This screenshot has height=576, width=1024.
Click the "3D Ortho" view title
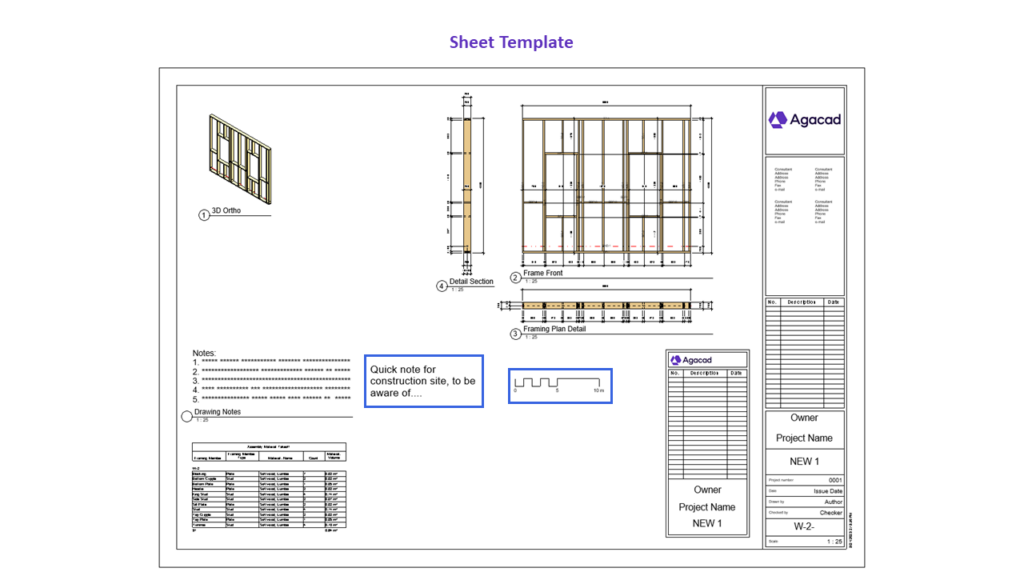pos(226,210)
